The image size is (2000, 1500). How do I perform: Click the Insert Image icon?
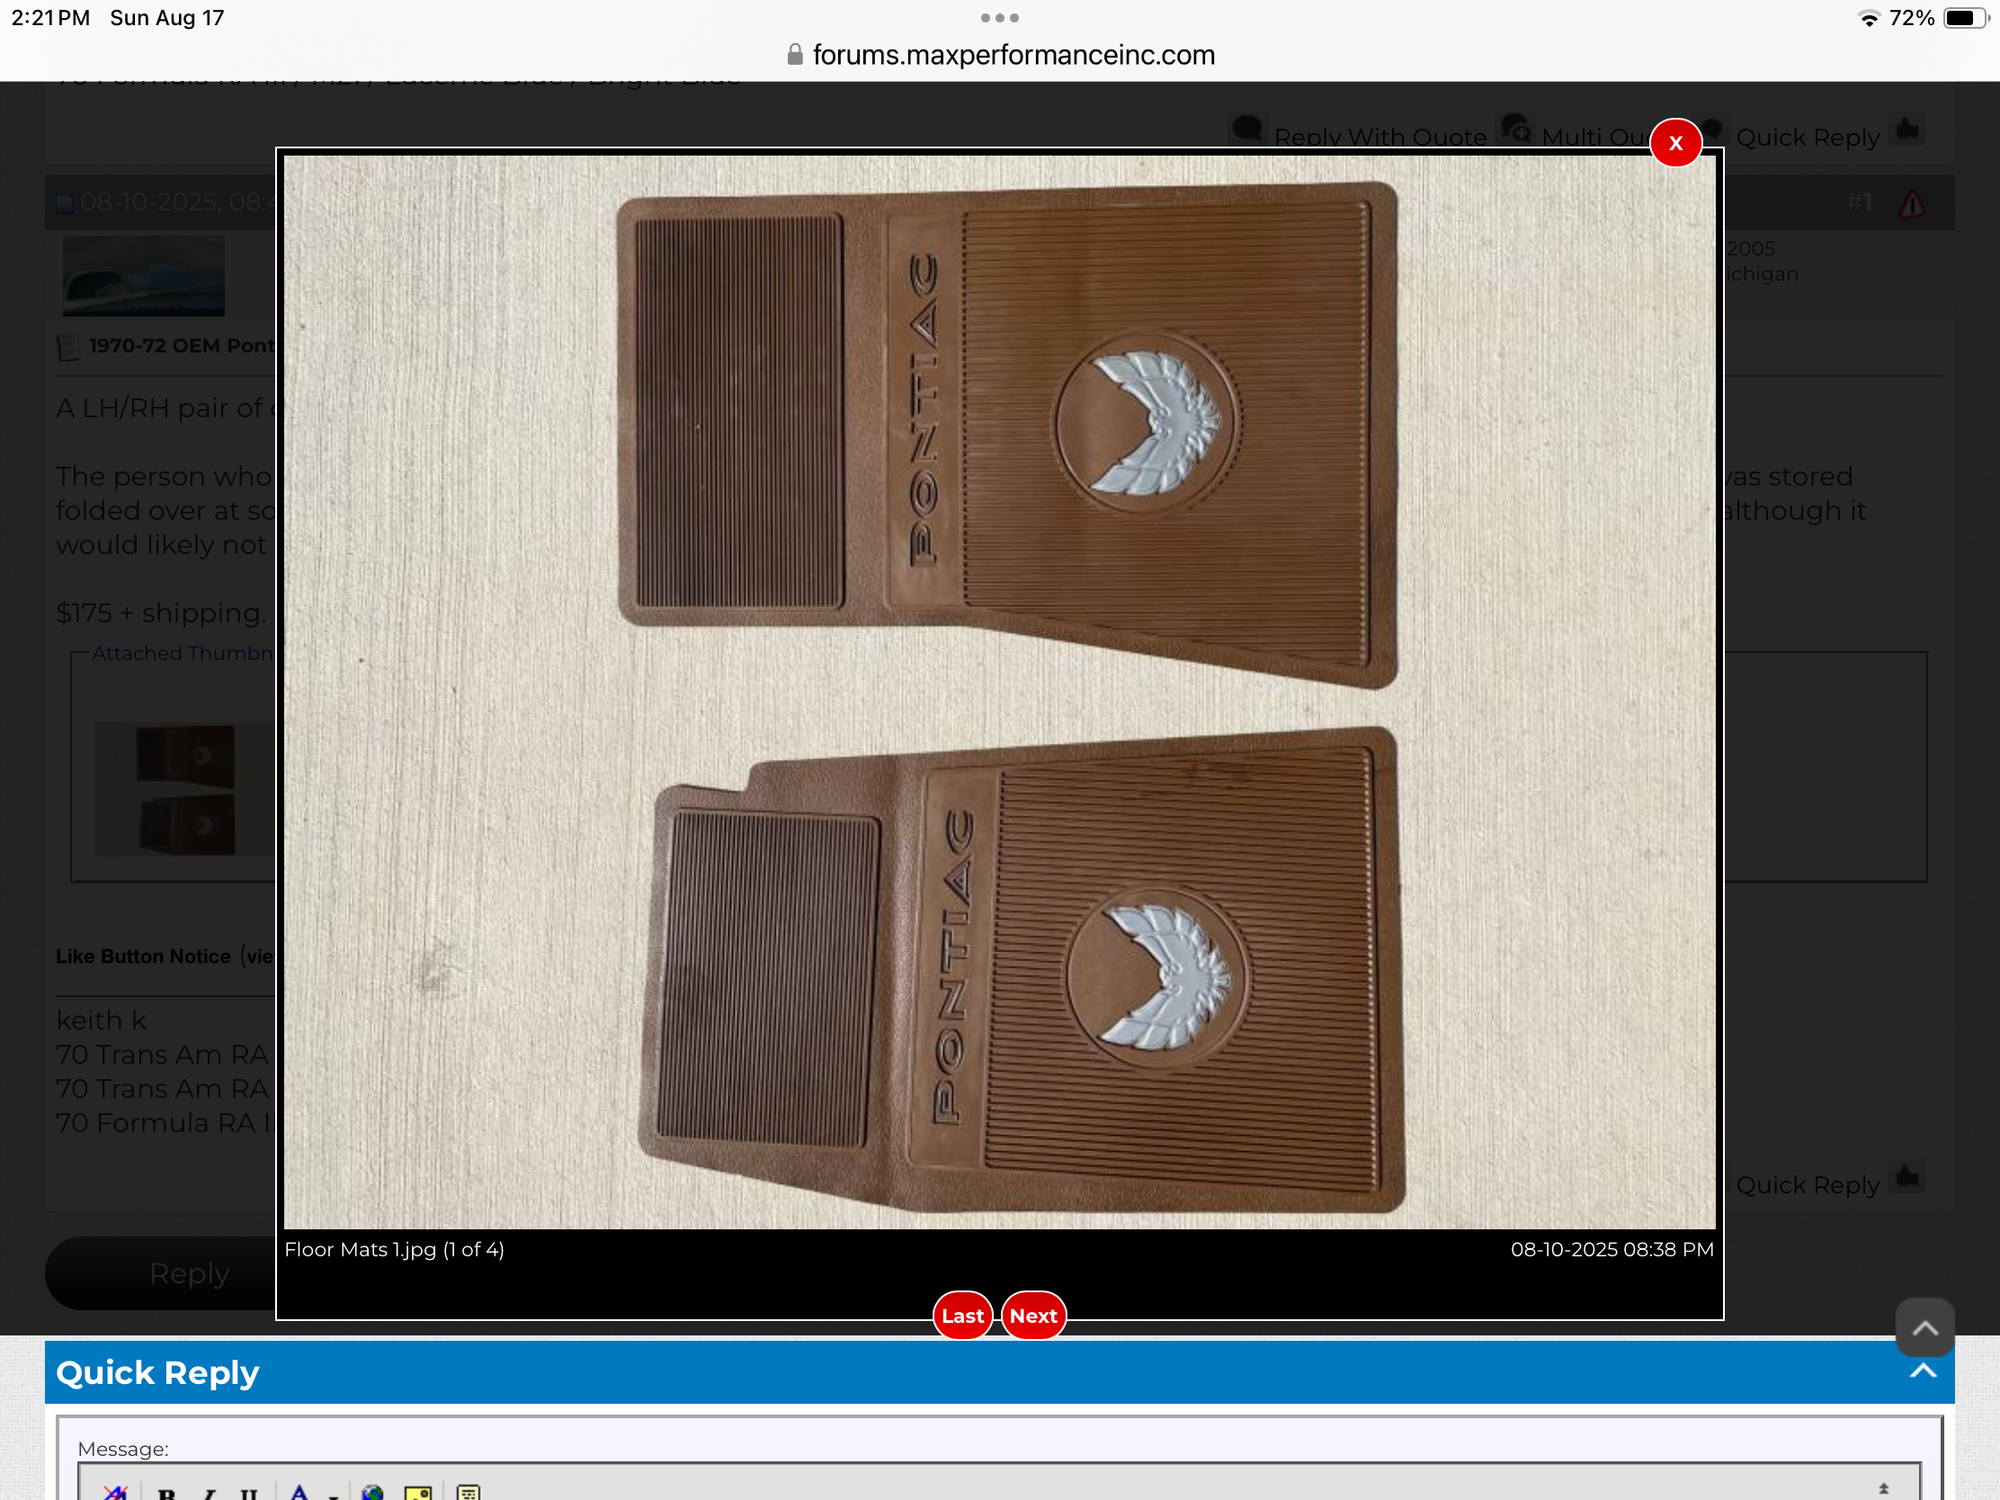[418, 1493]
